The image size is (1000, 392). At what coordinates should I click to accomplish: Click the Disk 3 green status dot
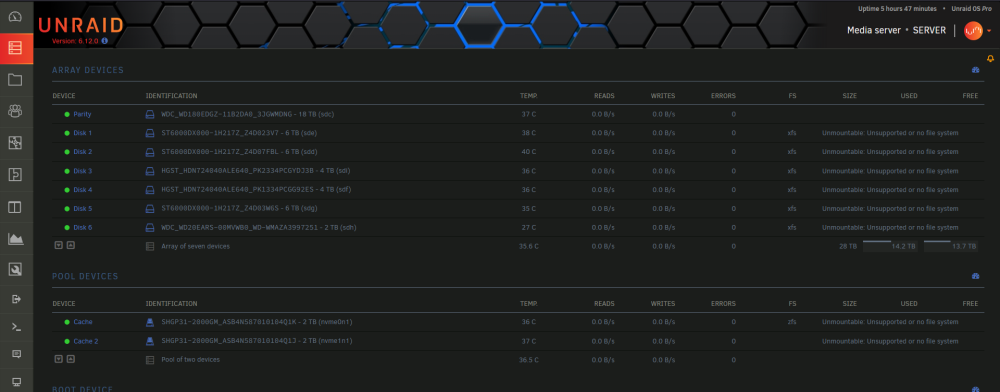pos(67,171)
